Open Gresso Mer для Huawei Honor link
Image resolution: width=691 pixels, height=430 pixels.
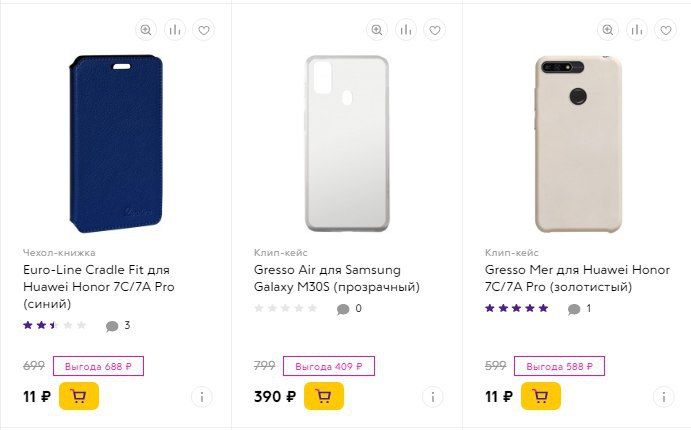[x=577, y=278]
